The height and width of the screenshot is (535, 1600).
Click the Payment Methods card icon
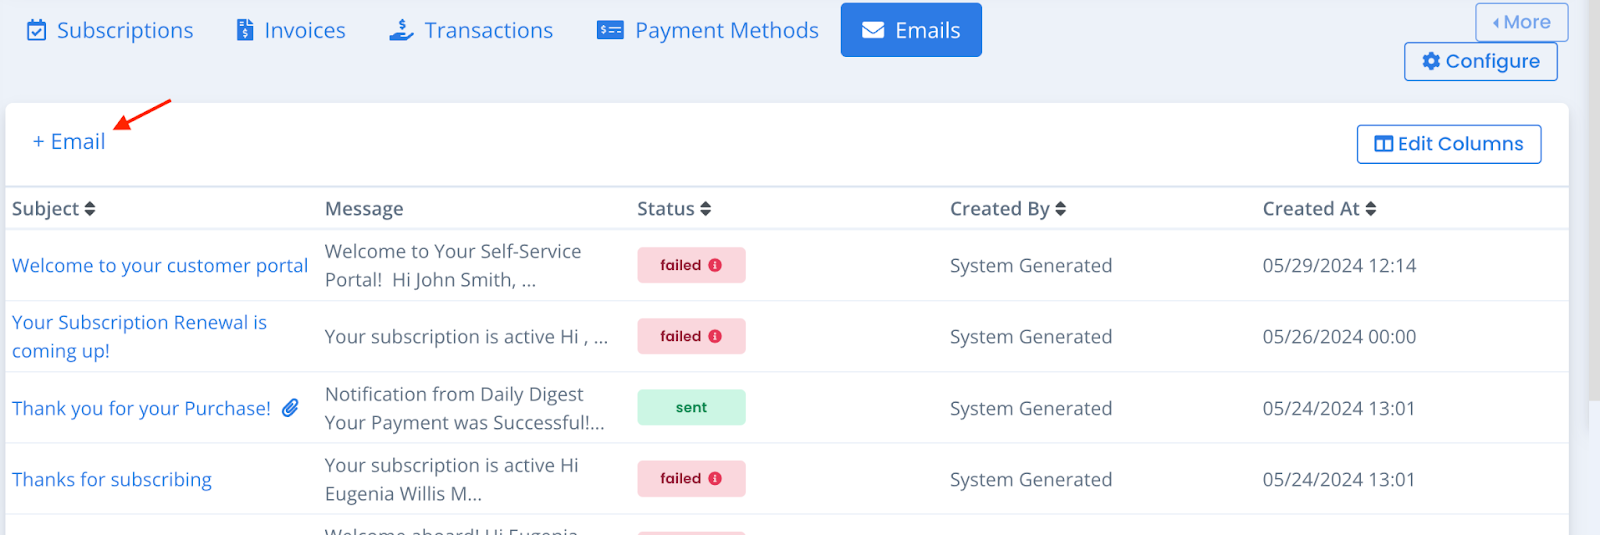click(x=610, y=30)
